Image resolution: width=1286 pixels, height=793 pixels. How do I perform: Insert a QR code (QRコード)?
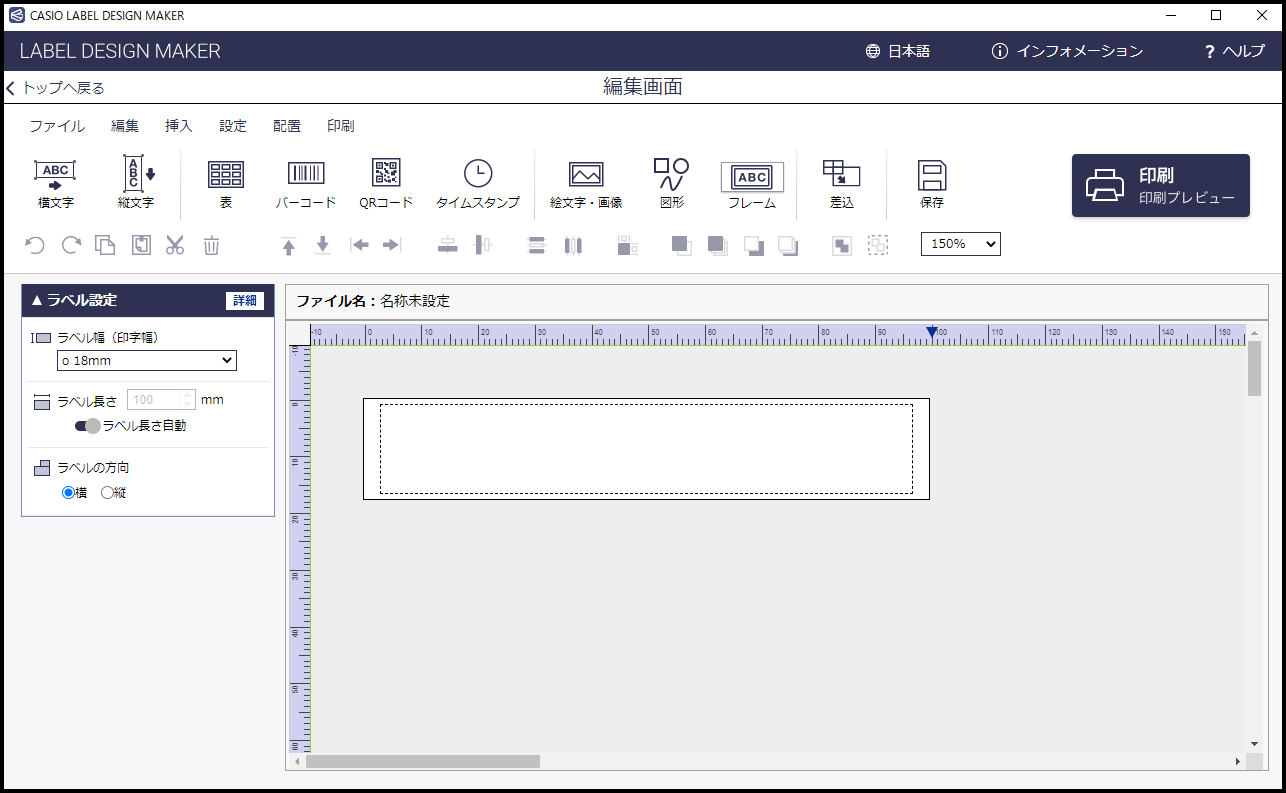pos(386,183)
